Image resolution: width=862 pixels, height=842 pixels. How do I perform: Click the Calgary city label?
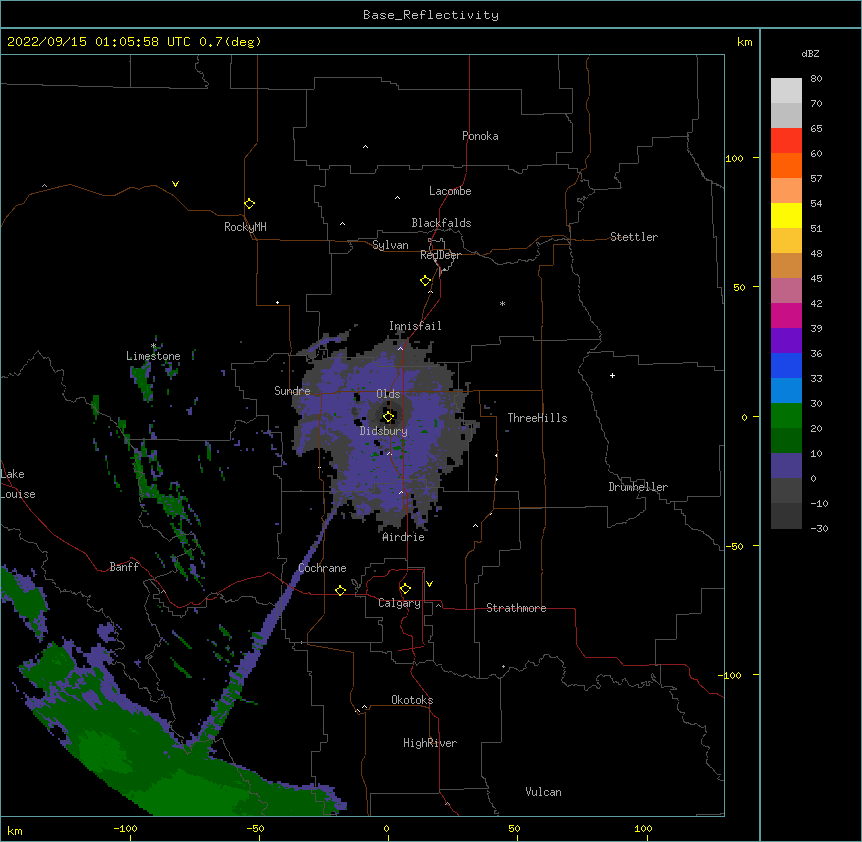coord(399,603)
